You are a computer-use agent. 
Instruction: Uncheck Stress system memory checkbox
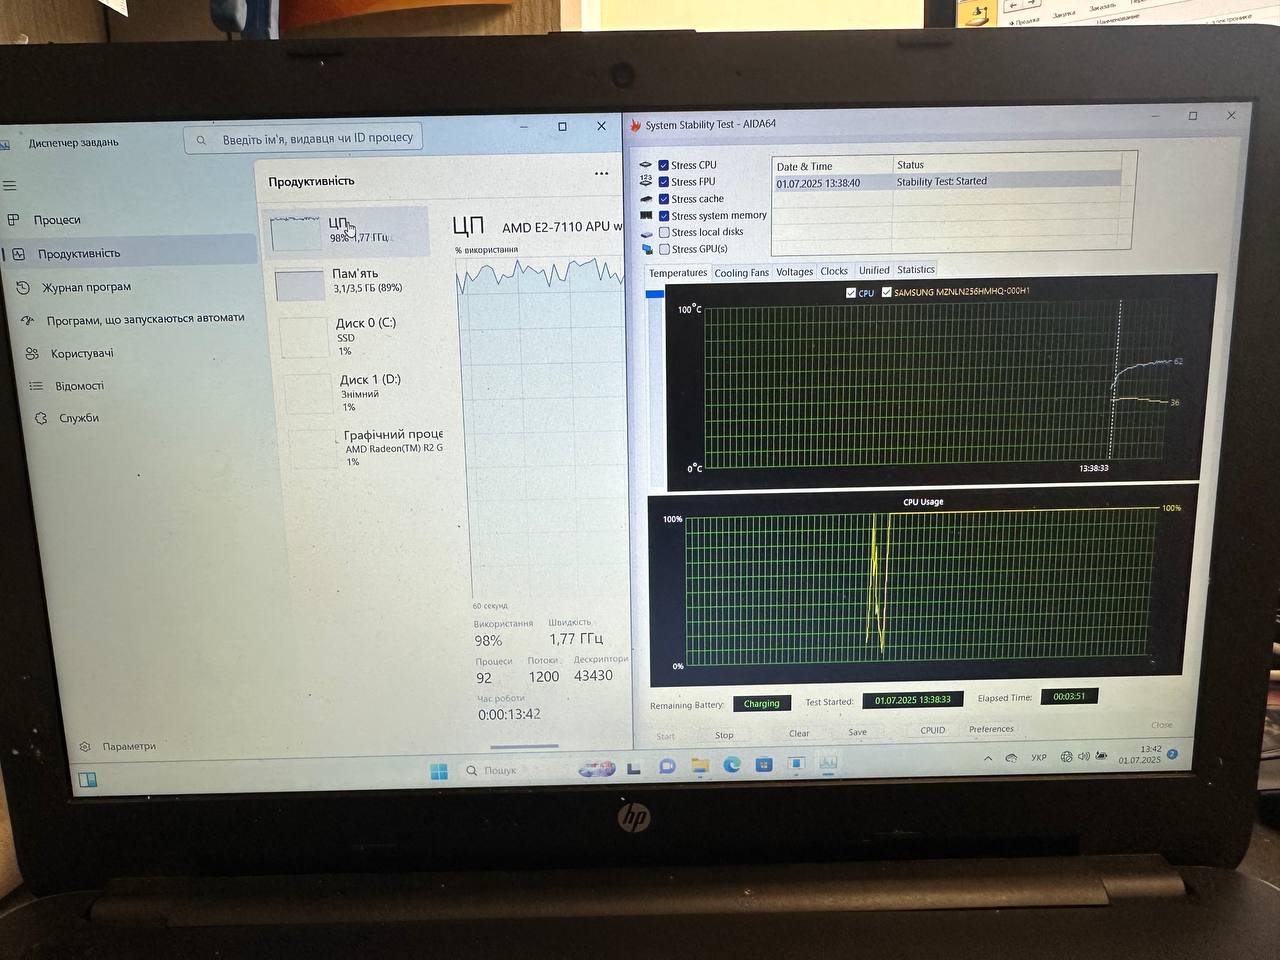tap(664, 216)
